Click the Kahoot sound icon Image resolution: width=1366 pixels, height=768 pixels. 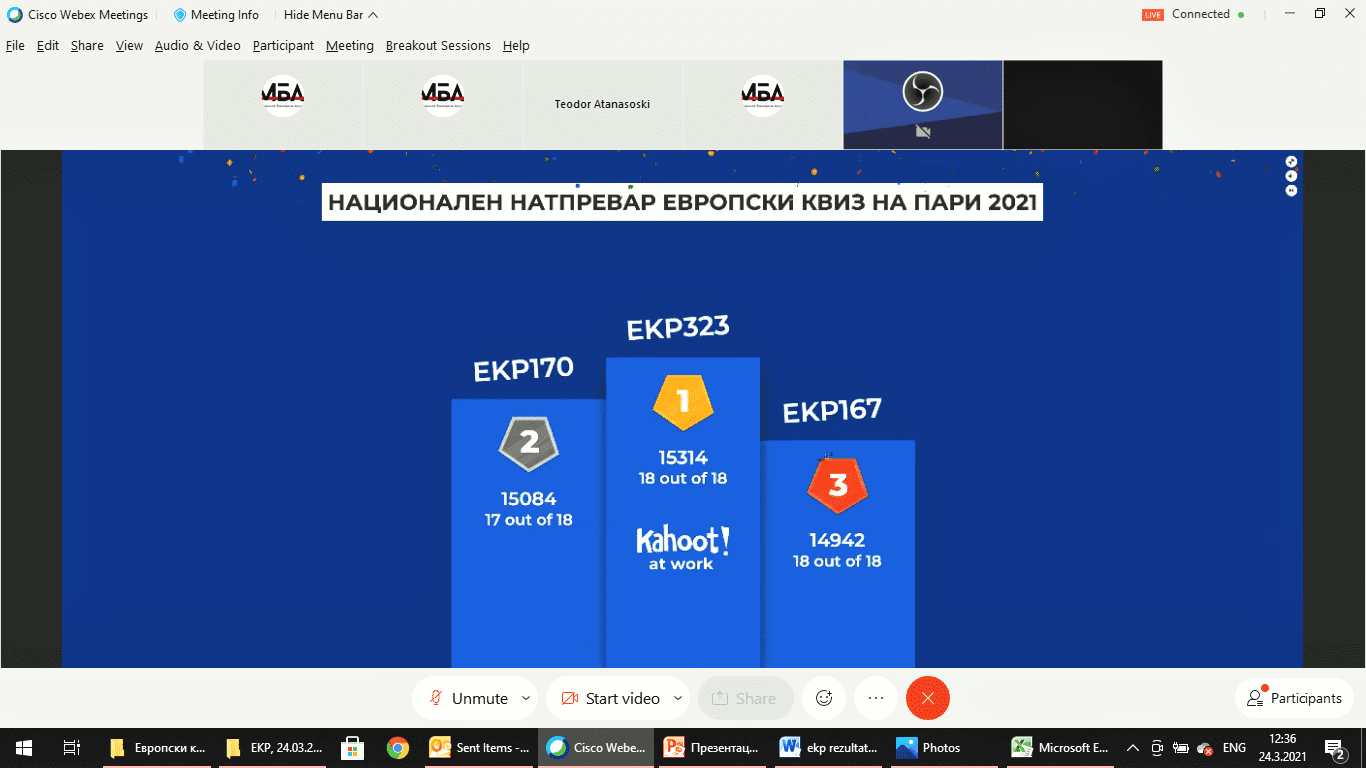point(1291,176)
